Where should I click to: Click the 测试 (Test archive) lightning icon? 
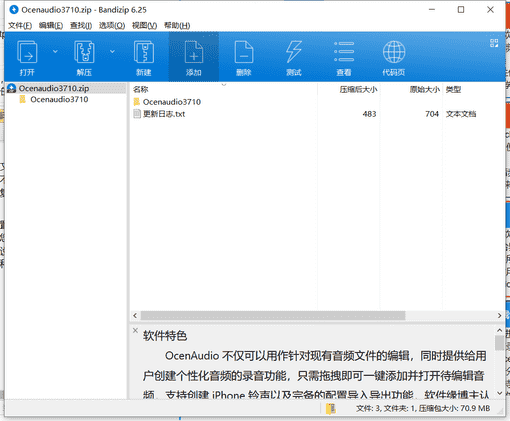pos(294,52)
